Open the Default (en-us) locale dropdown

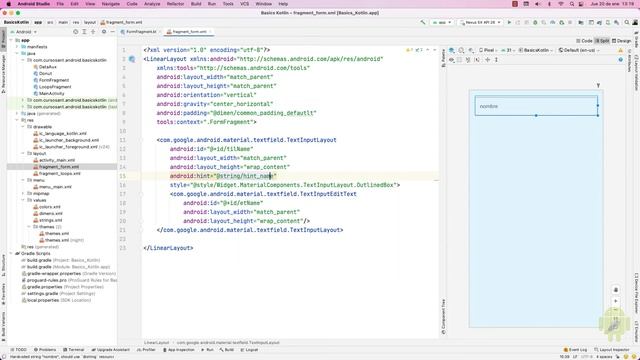[579, 50]
